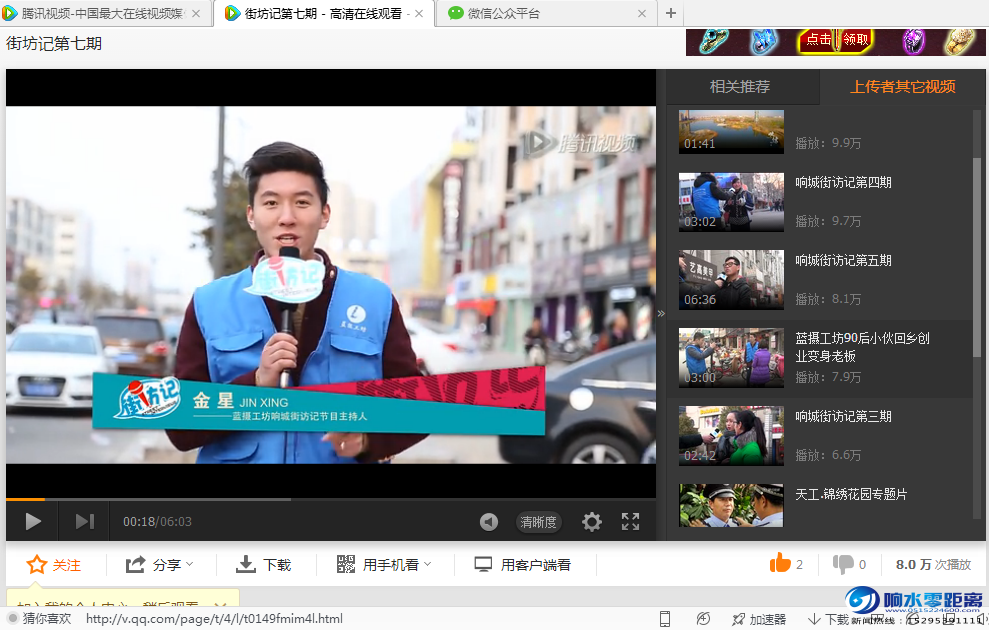Image resolution: width=989 pixels, height=630 pixels.
Task: Open 响城街访记第五期 video title
Action: (843, 260)
